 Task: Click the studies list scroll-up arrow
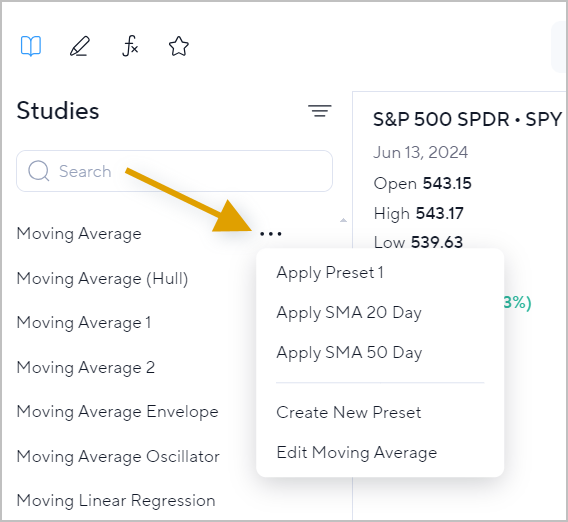coord(343,220)
